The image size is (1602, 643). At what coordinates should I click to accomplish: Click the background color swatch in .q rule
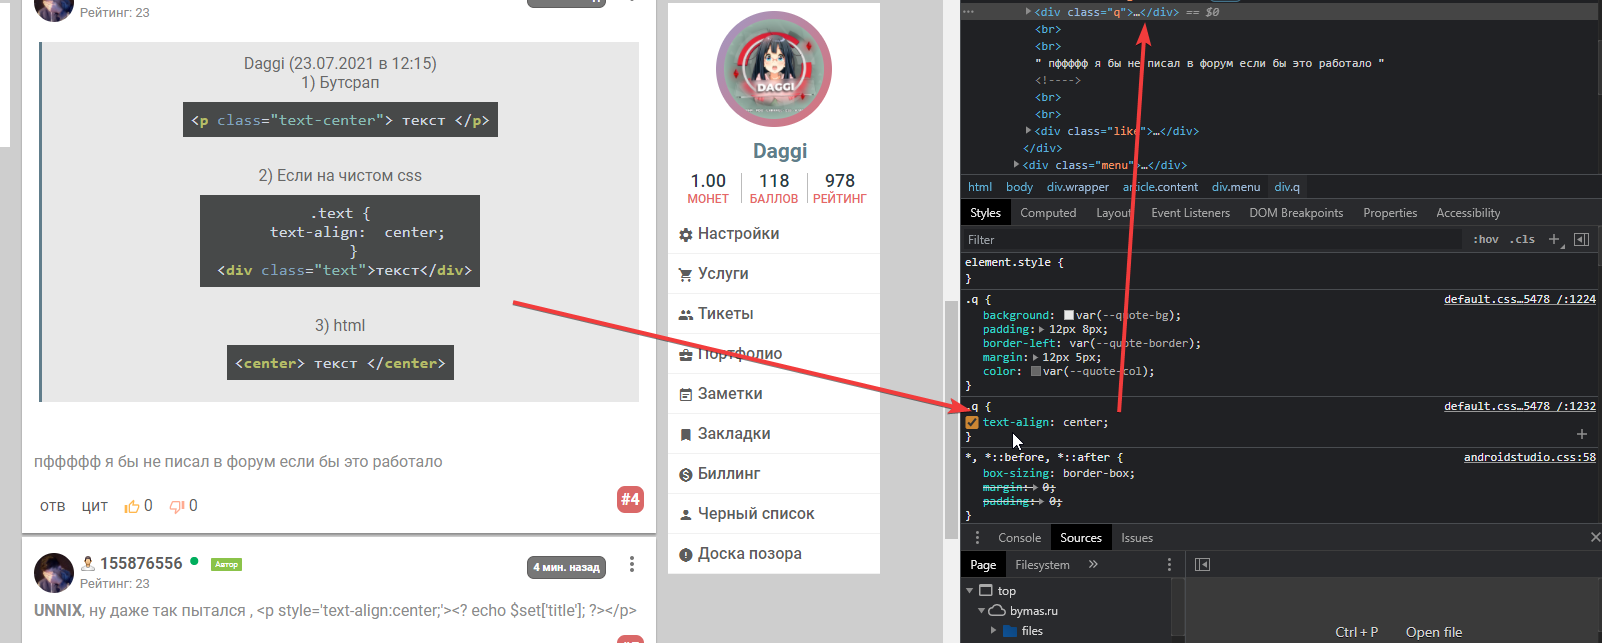click(1069, 316)
